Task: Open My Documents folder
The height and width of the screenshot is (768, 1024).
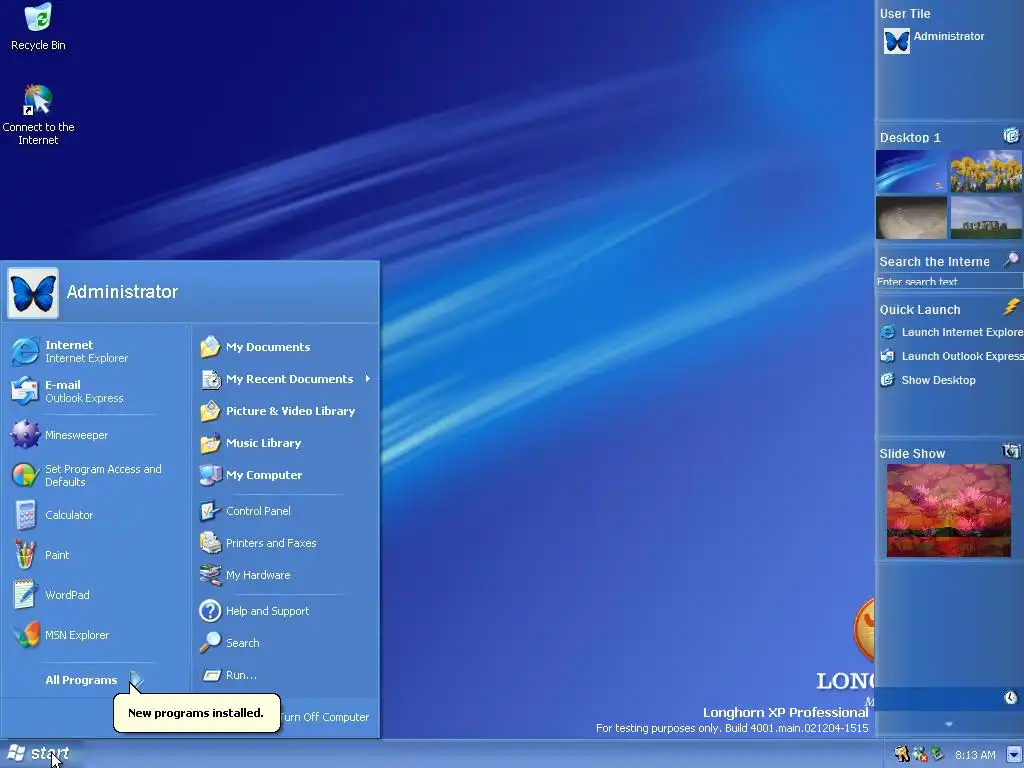Action: pos(255,347)
